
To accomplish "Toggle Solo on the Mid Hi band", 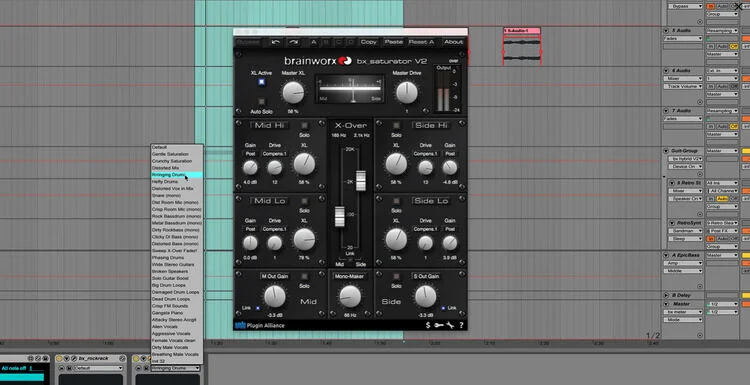I will (x=304, y=125).
